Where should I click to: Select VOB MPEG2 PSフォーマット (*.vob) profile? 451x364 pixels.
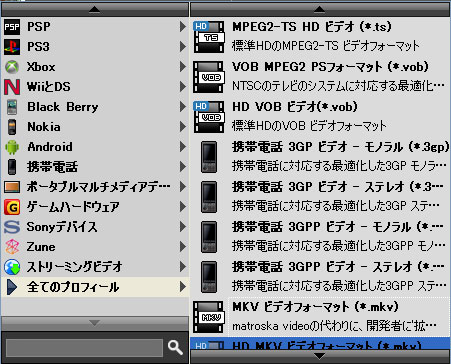[320, 77]
